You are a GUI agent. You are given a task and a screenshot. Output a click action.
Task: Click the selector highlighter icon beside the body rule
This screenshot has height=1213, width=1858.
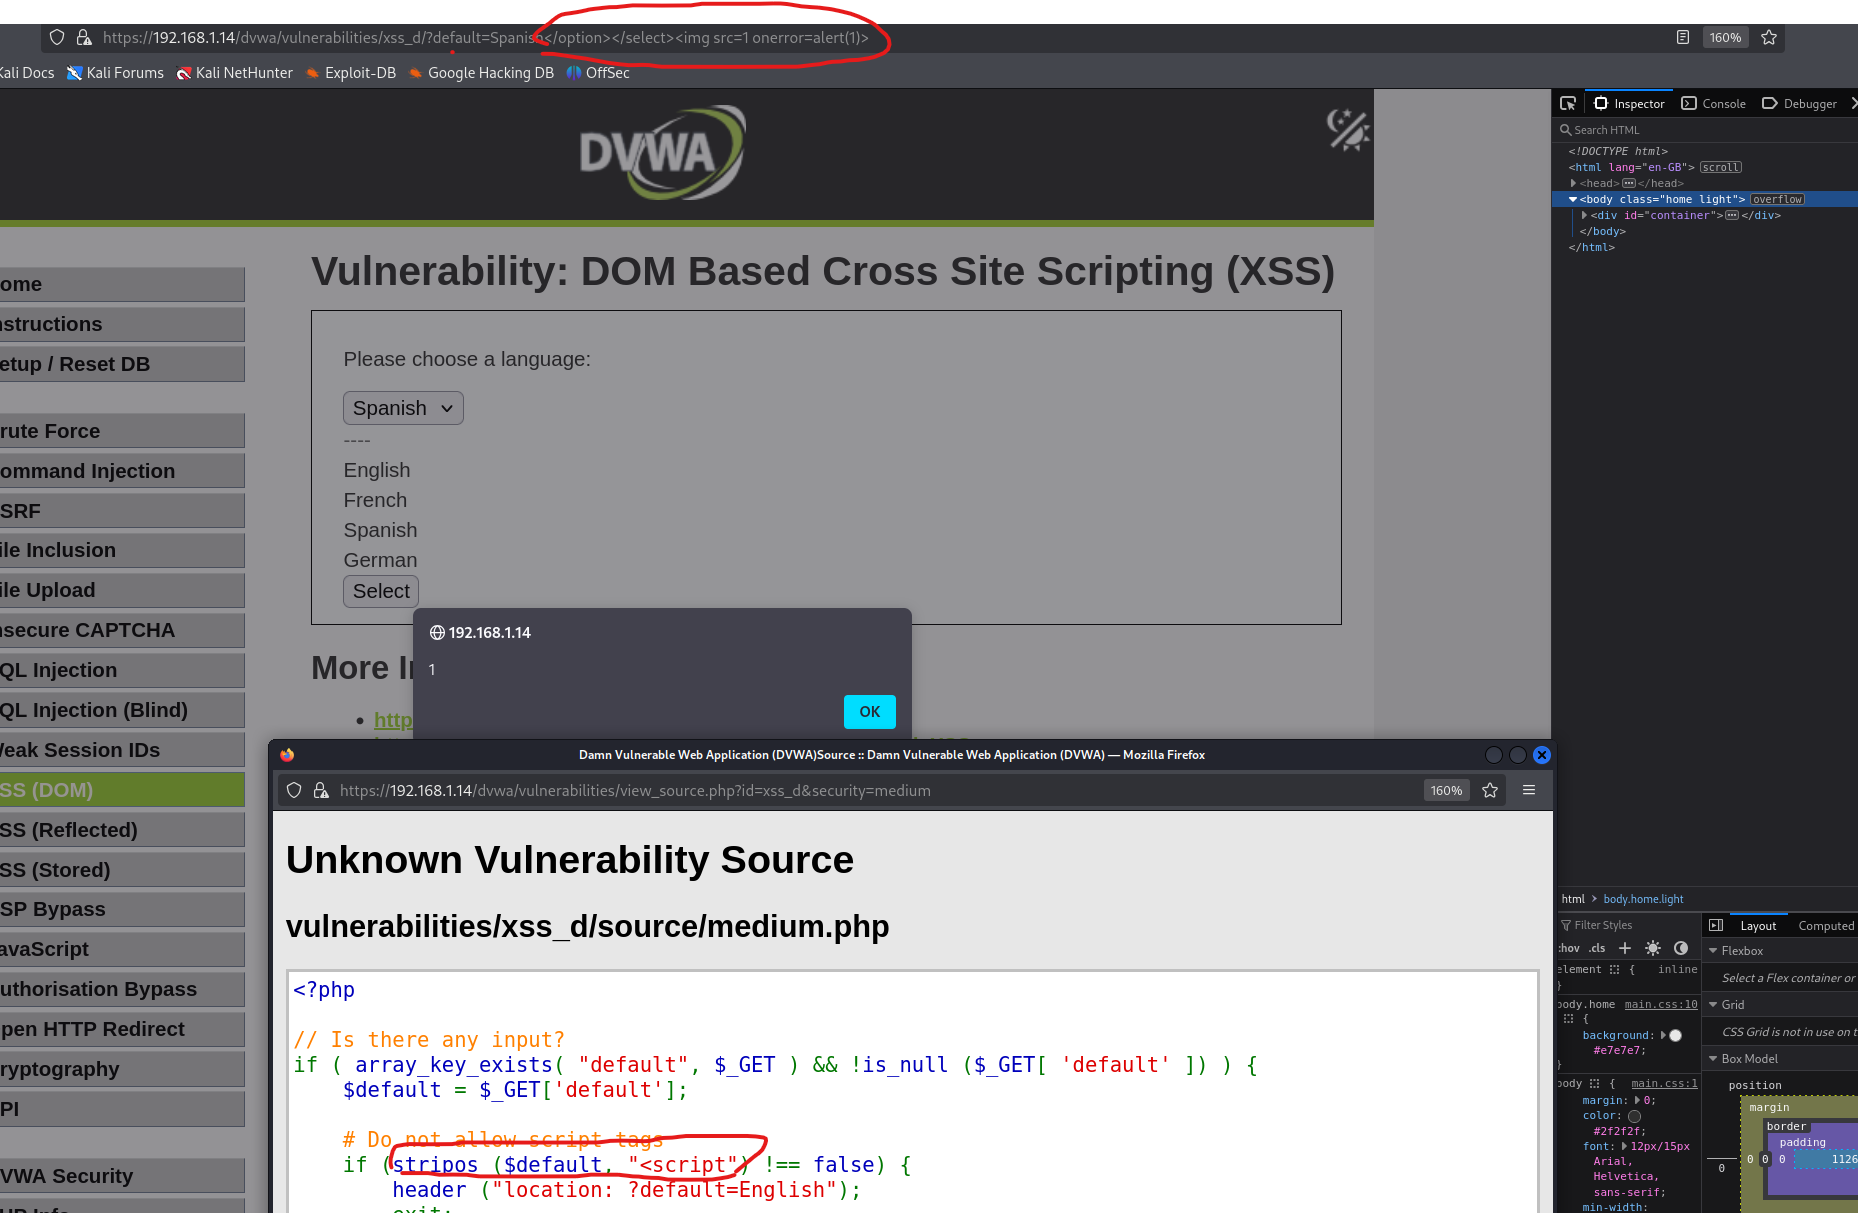tap(1594, 1083)
